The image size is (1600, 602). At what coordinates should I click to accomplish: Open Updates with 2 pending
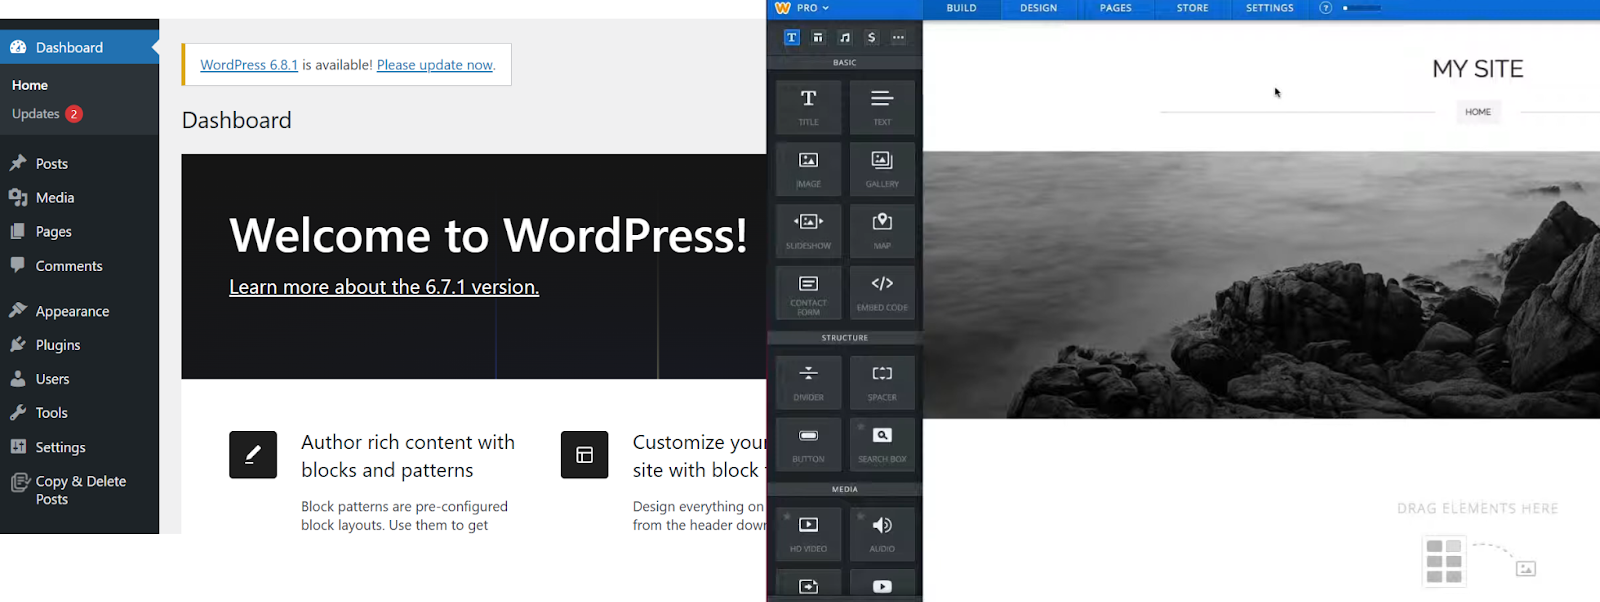click(47, 114)
